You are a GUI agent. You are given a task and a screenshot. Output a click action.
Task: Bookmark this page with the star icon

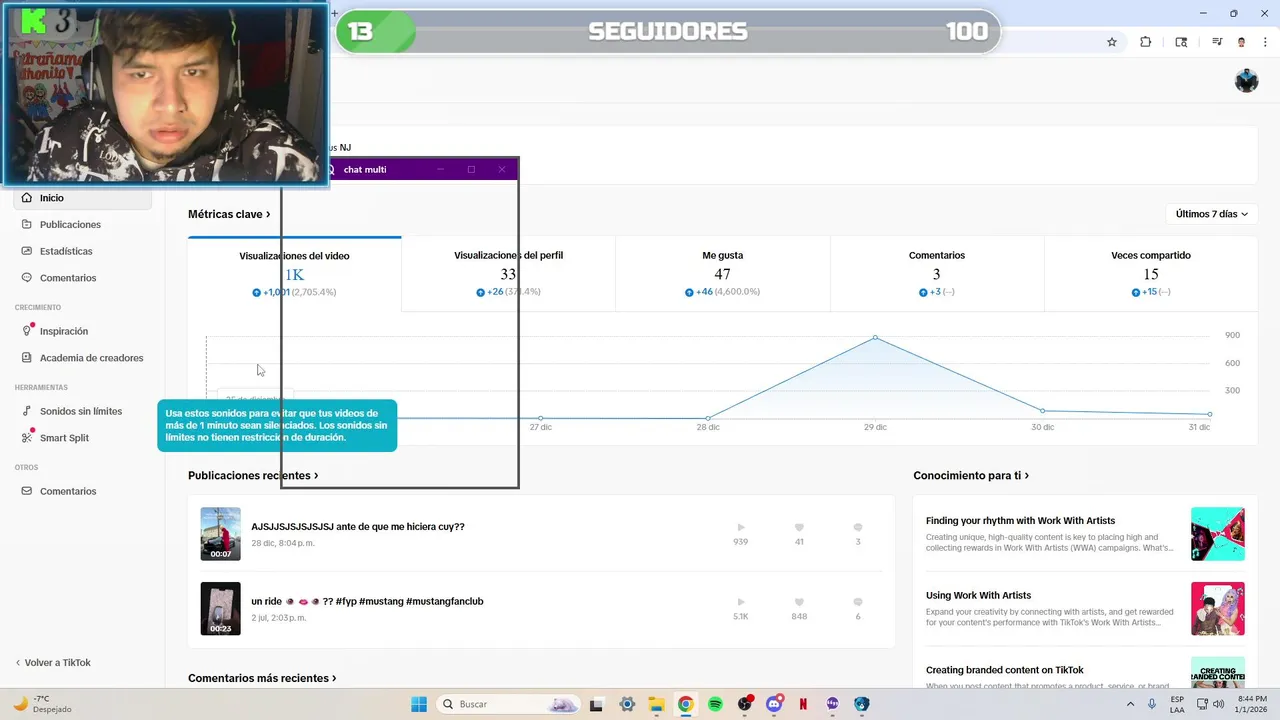pyautogui.click(x=1111, y=42)
